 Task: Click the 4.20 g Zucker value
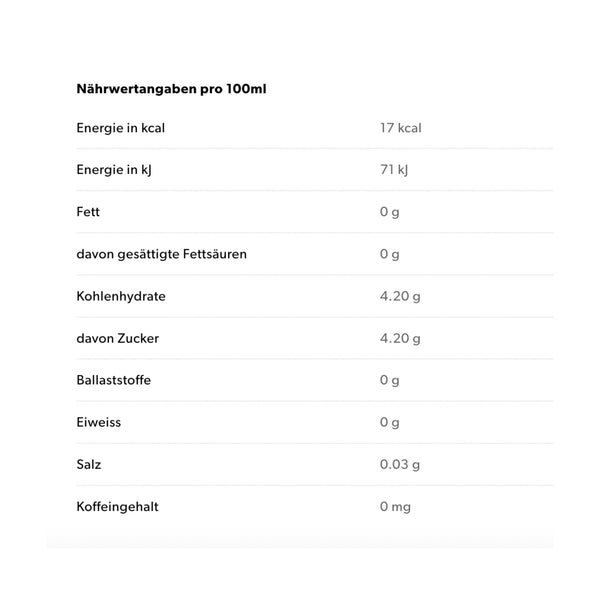(400, 338)
